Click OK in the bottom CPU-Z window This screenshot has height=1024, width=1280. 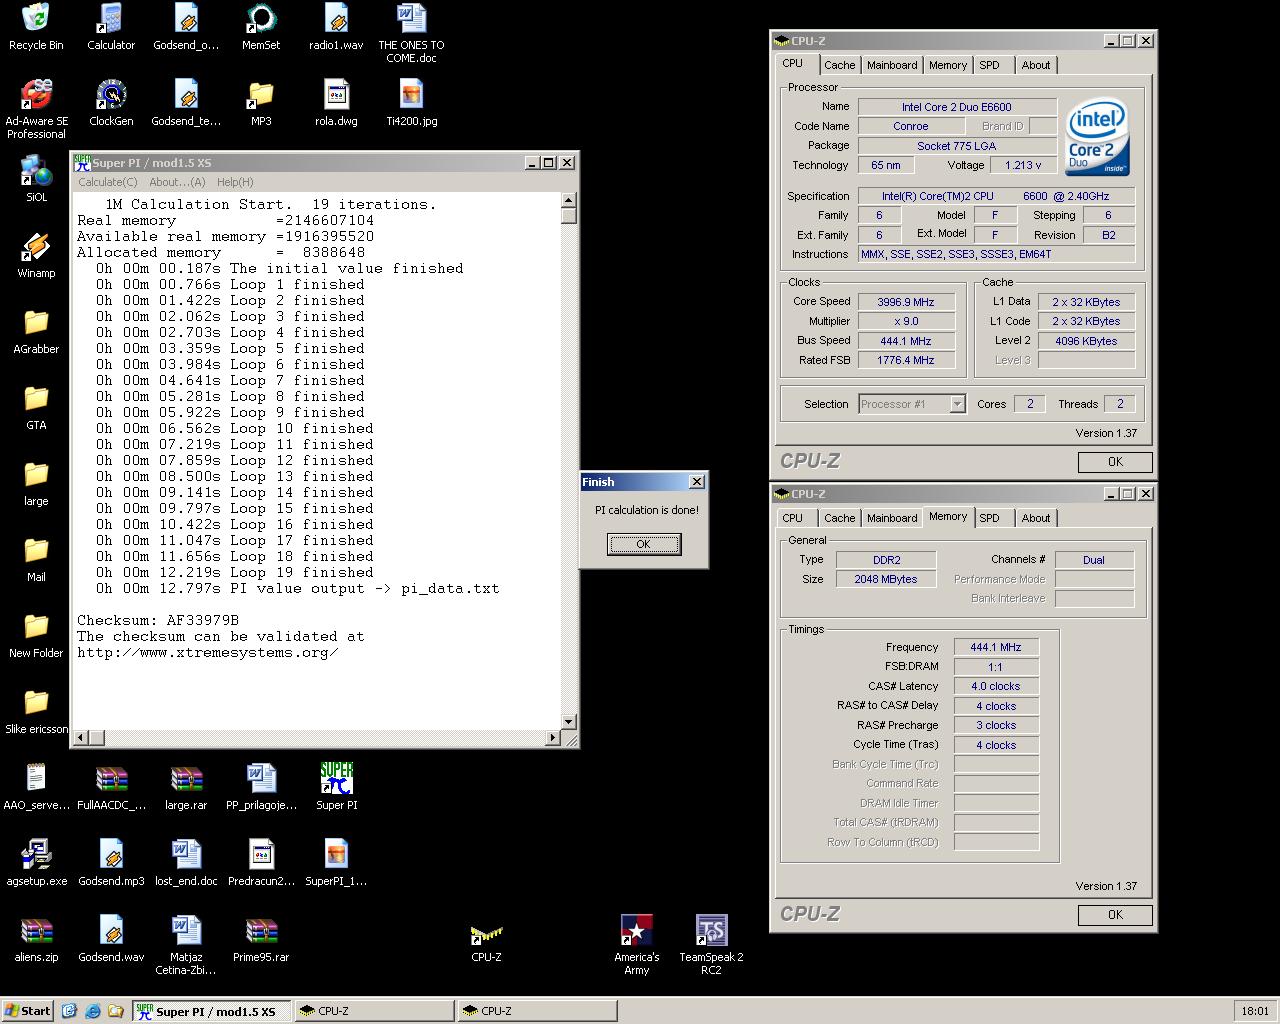pyautogui.click(x=1115, y=915)
